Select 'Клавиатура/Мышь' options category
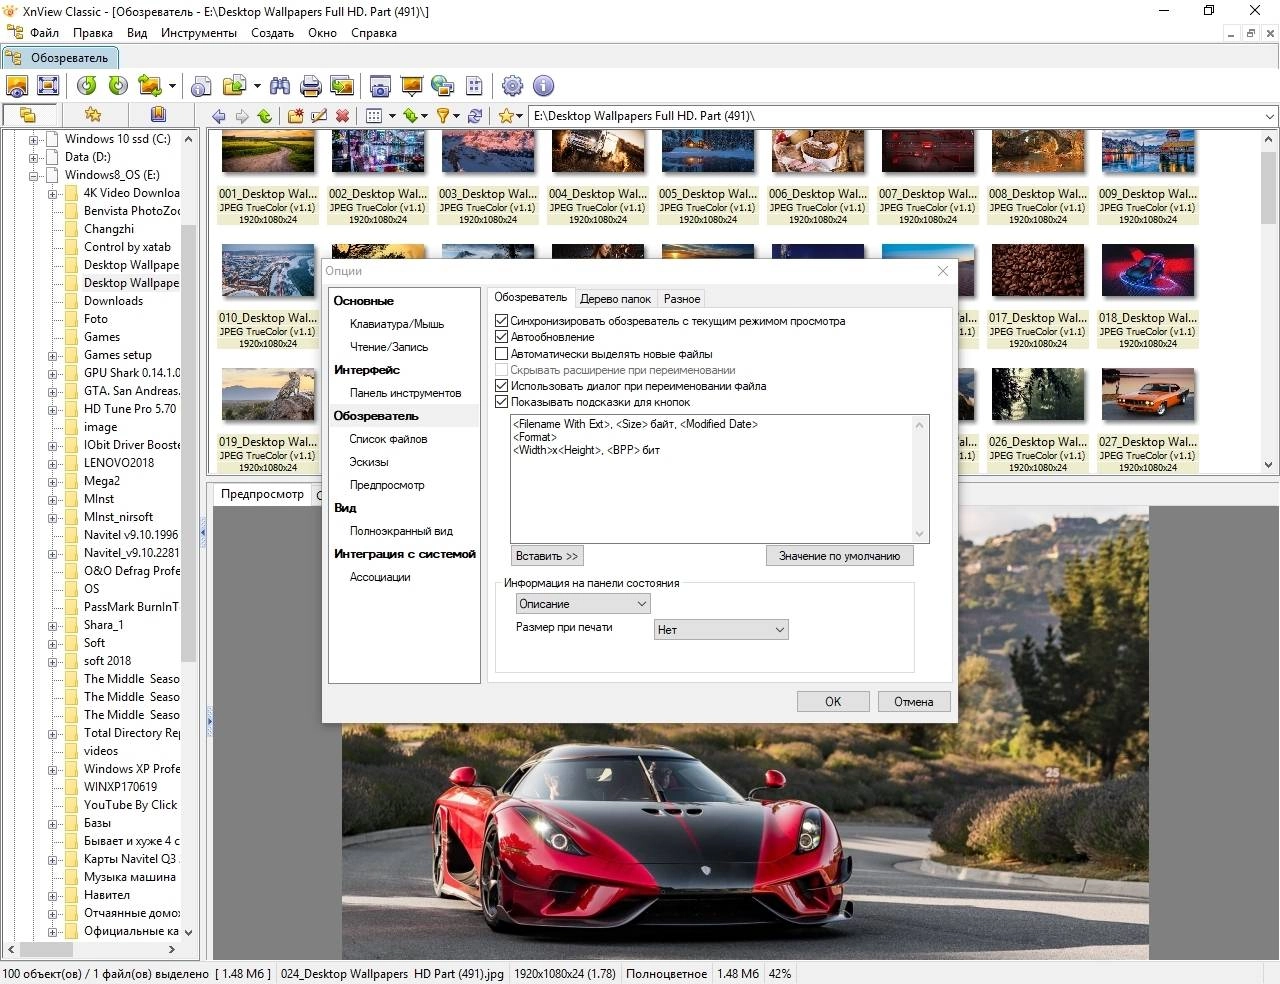The image size is (1280, 984). (x=397, y=324)
